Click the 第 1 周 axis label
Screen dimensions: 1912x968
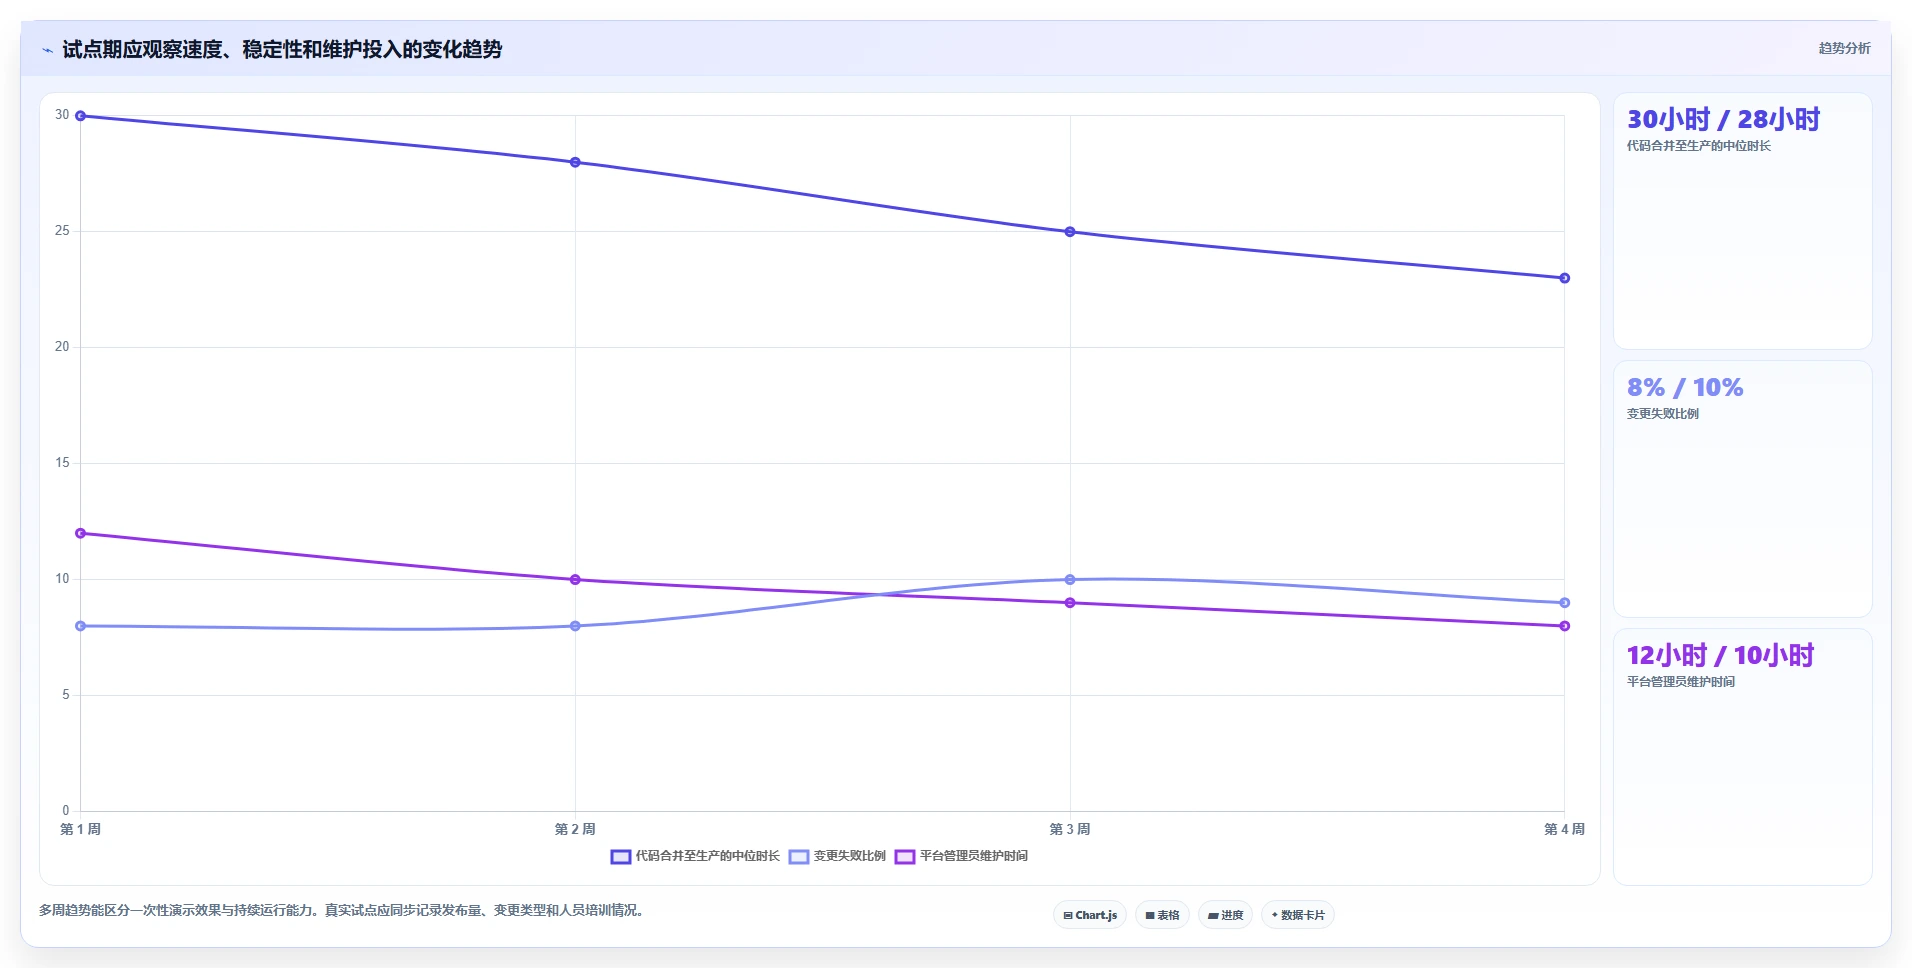click(81, 829)
